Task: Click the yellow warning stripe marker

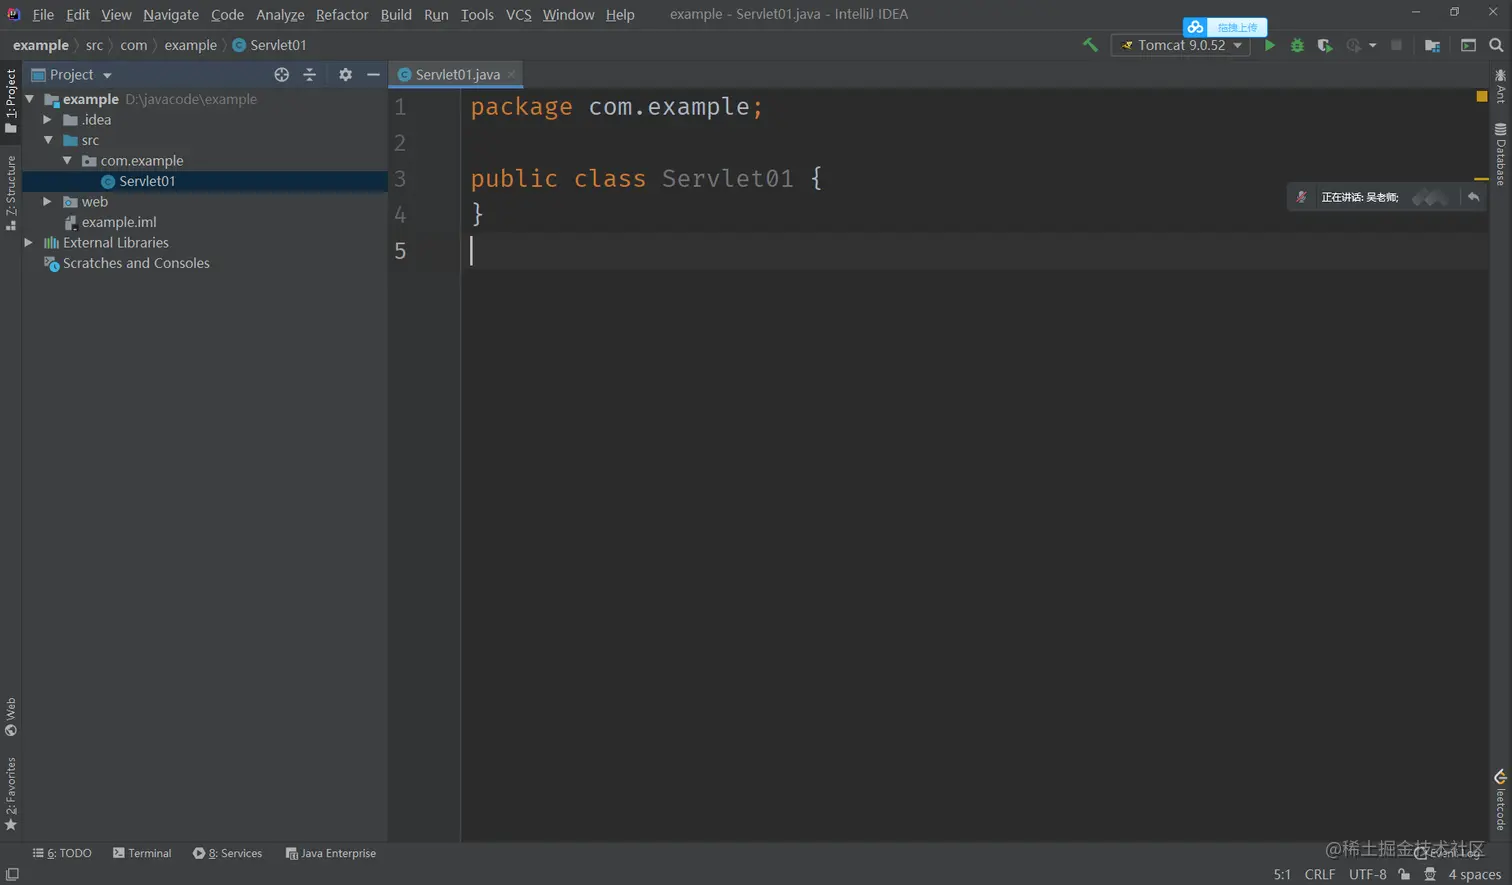Action: click(x=1482, y=179)
